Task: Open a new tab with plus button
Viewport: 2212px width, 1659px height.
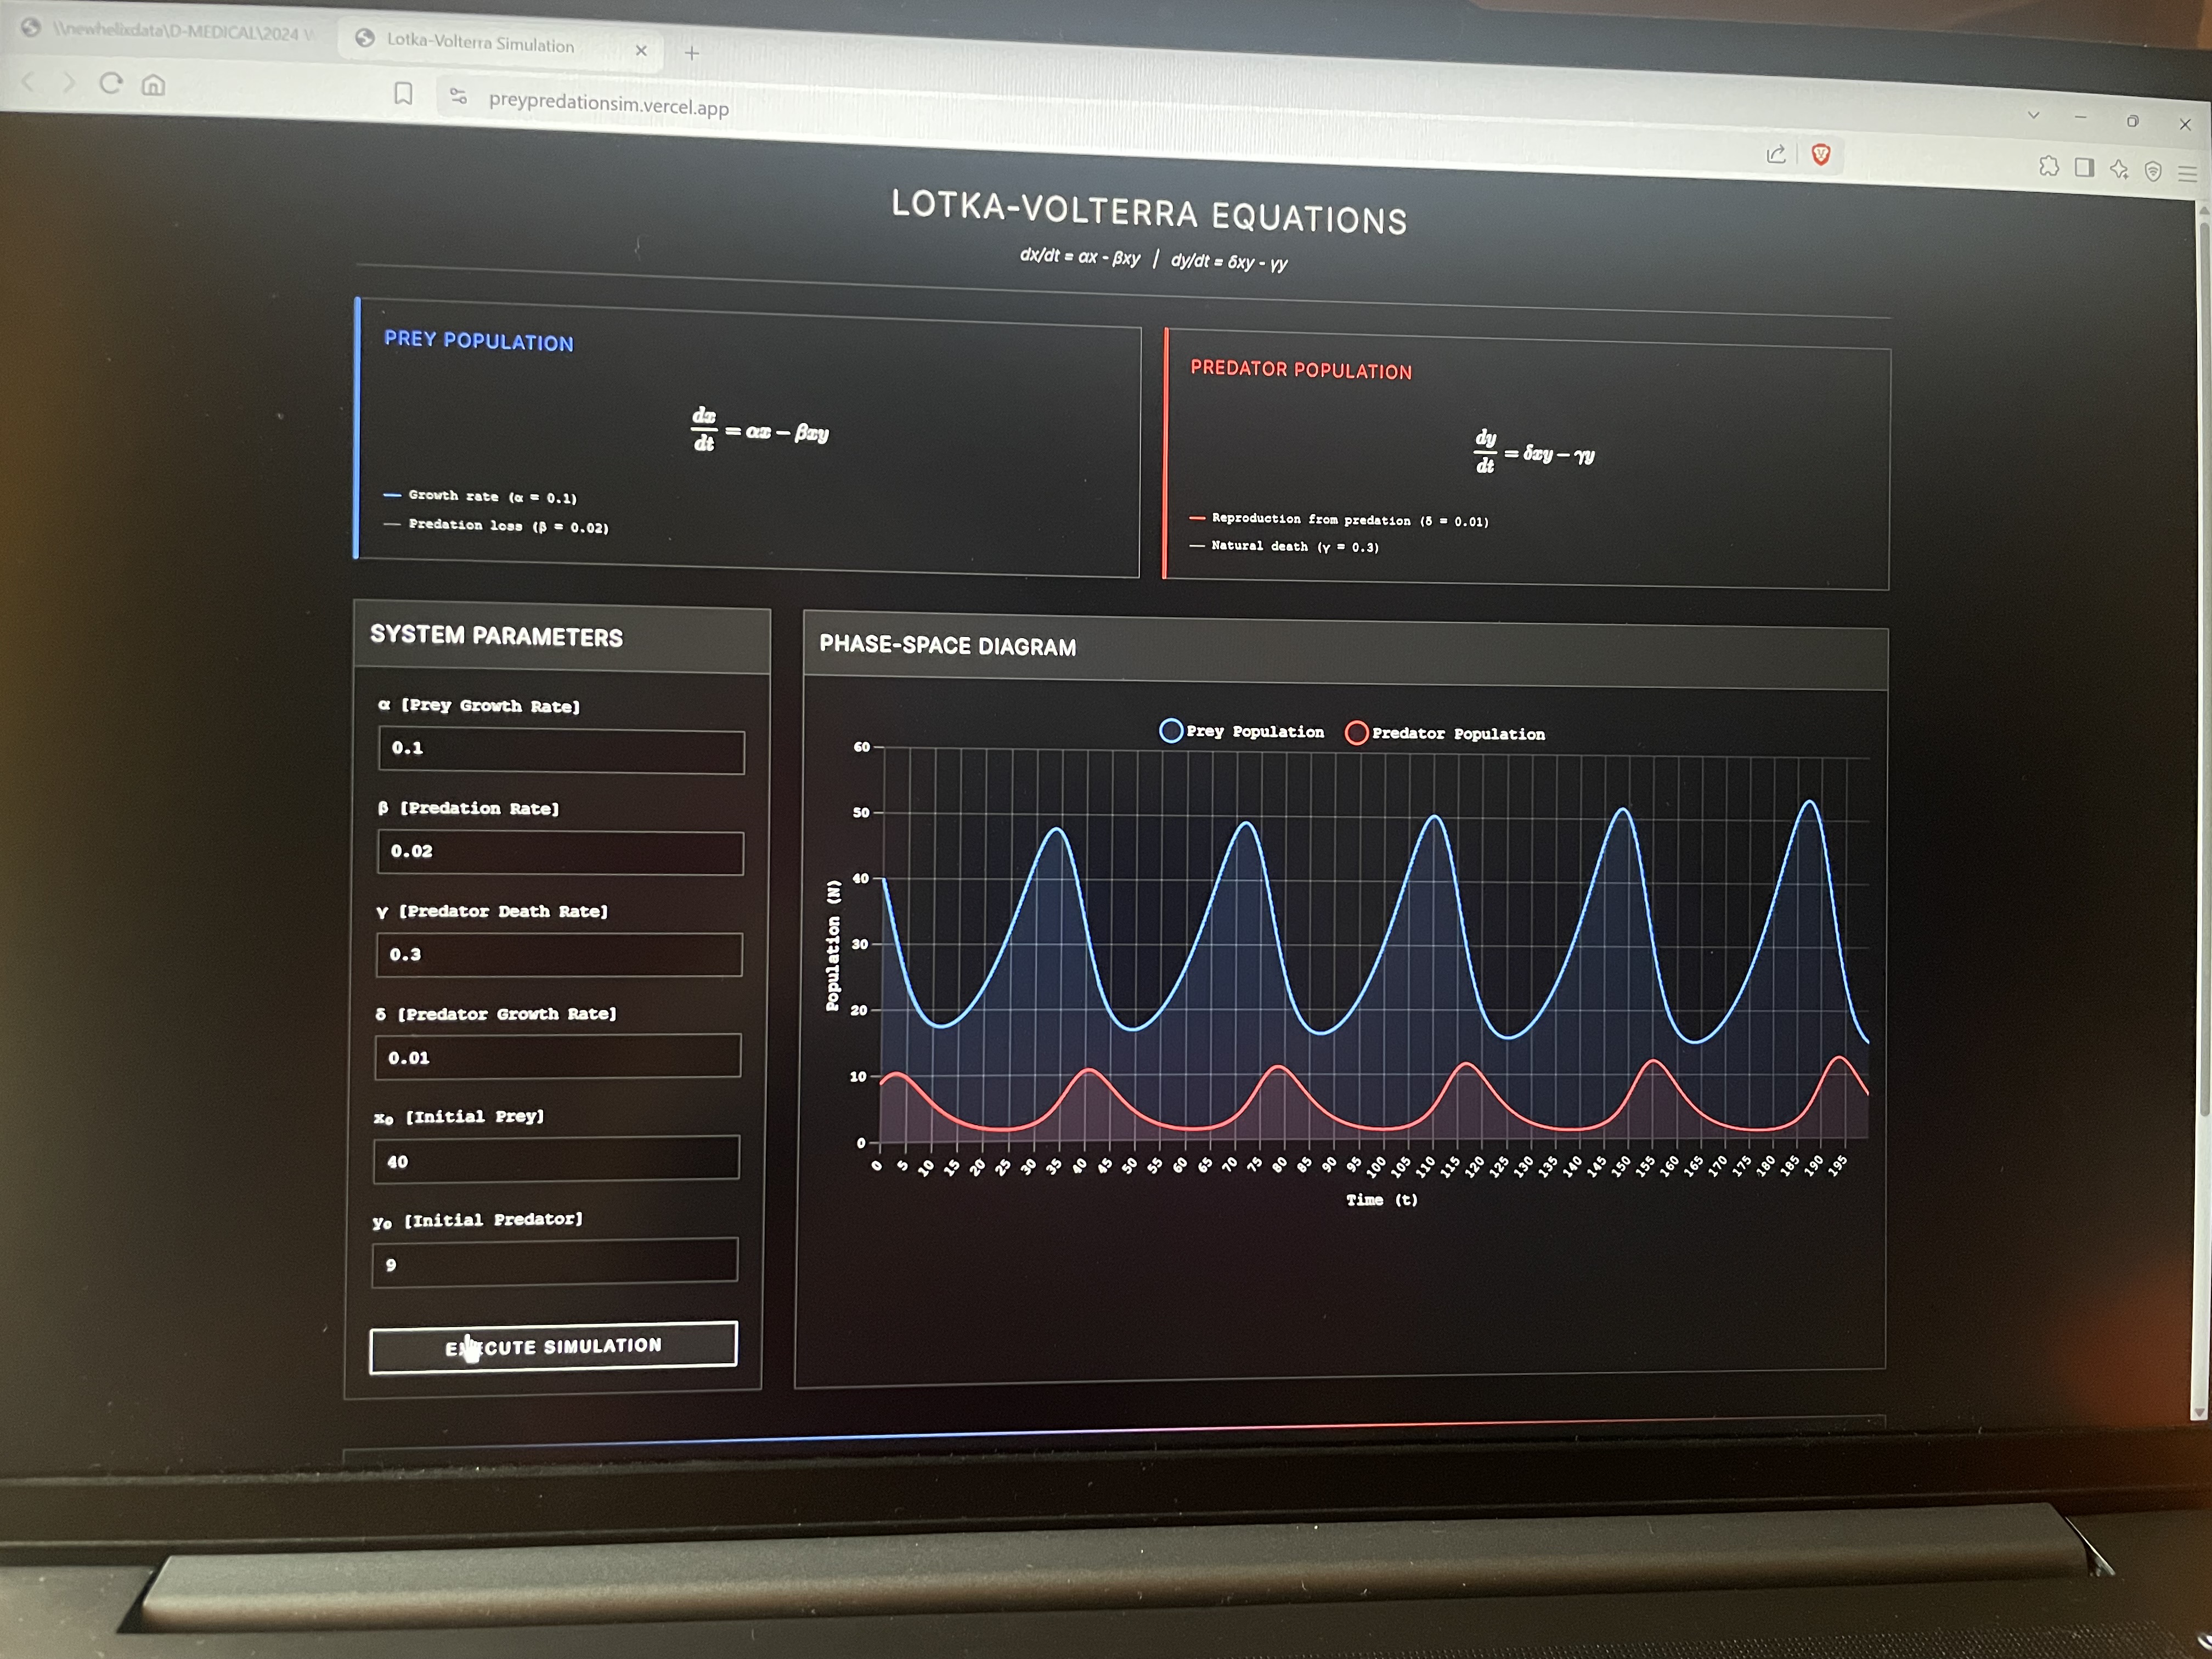Action: click(x=692, y=53)
